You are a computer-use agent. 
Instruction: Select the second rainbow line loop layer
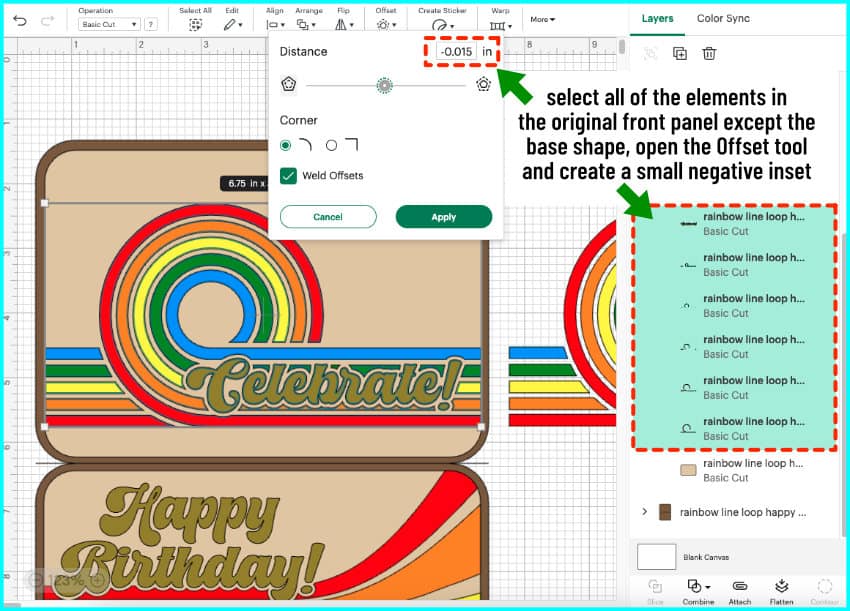point(735,265)
